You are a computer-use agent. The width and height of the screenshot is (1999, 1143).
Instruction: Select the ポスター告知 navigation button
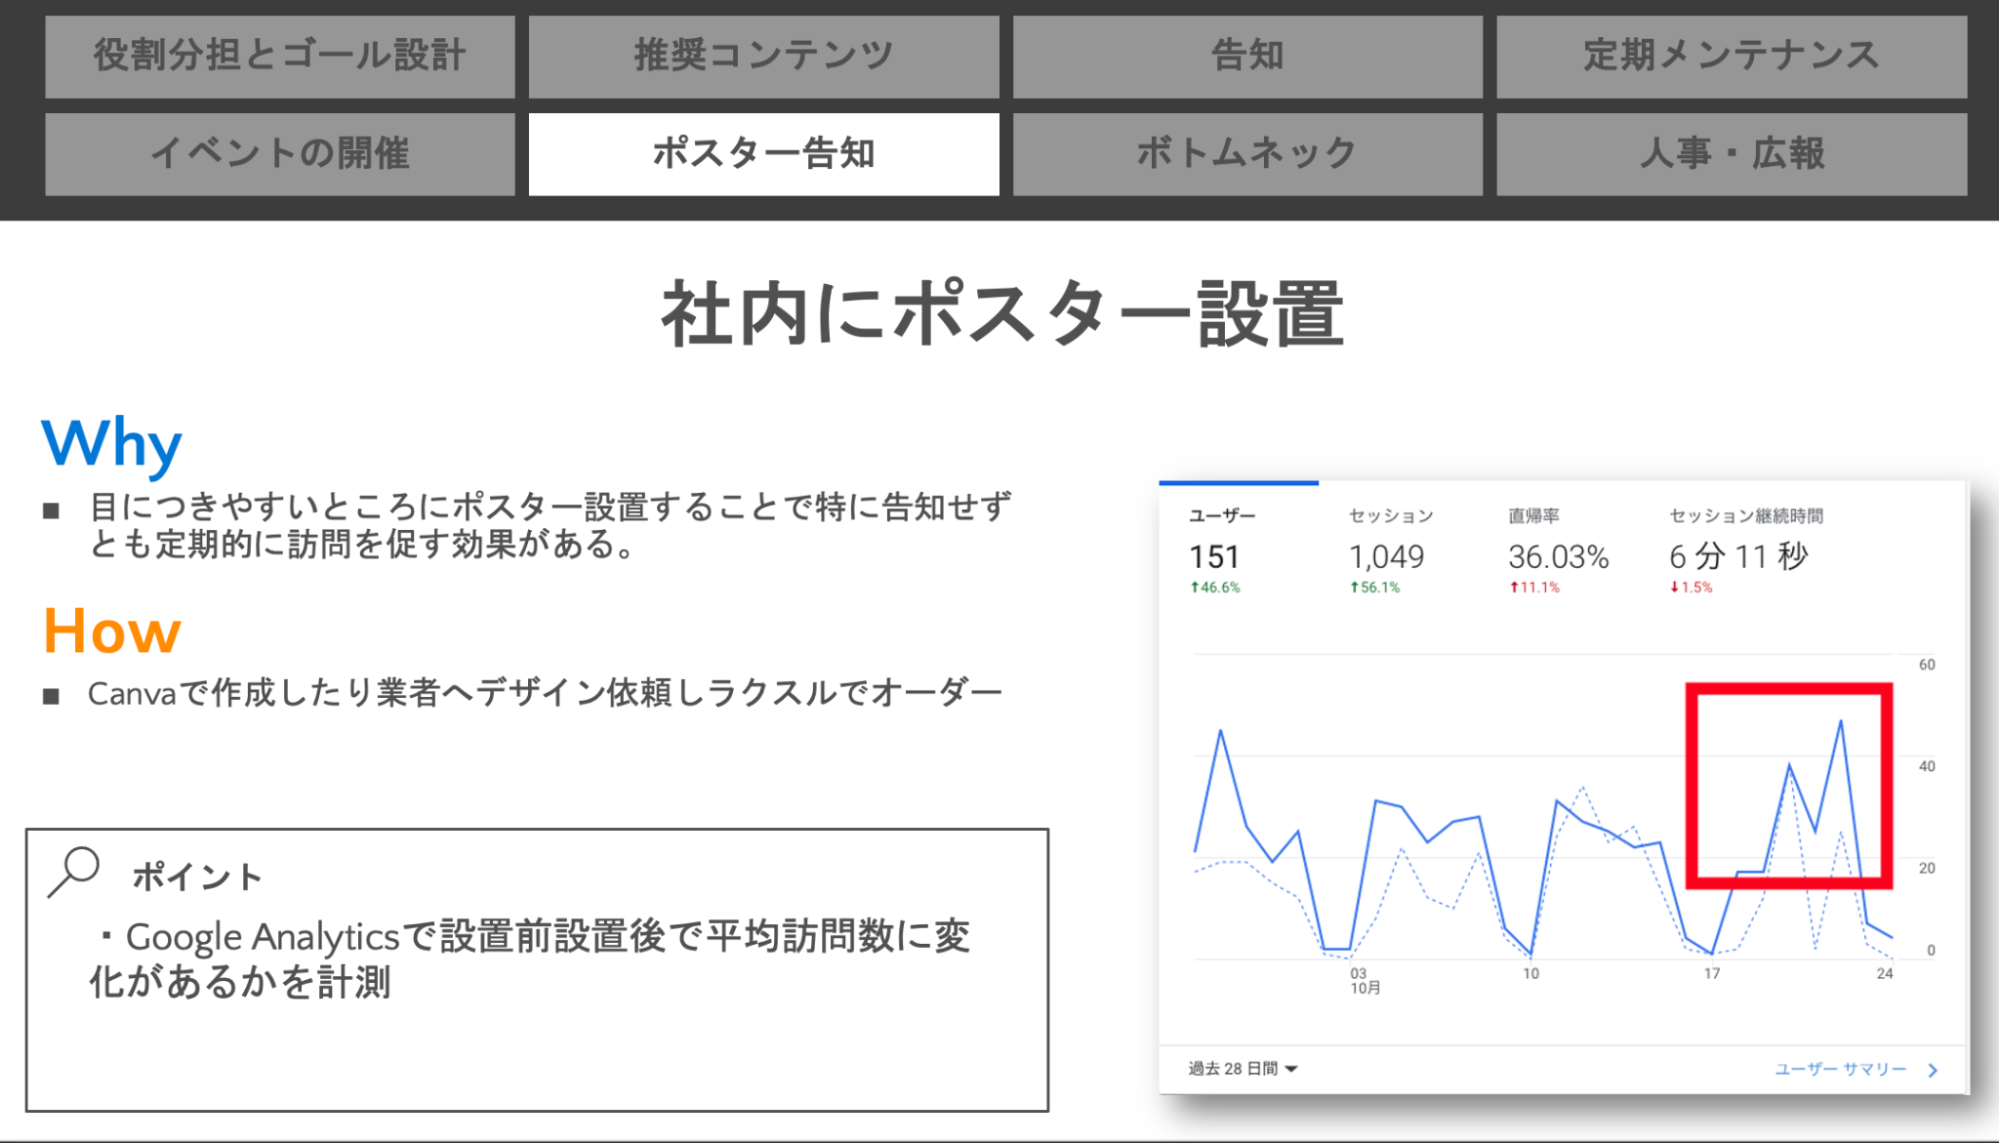tap(764, 152)
